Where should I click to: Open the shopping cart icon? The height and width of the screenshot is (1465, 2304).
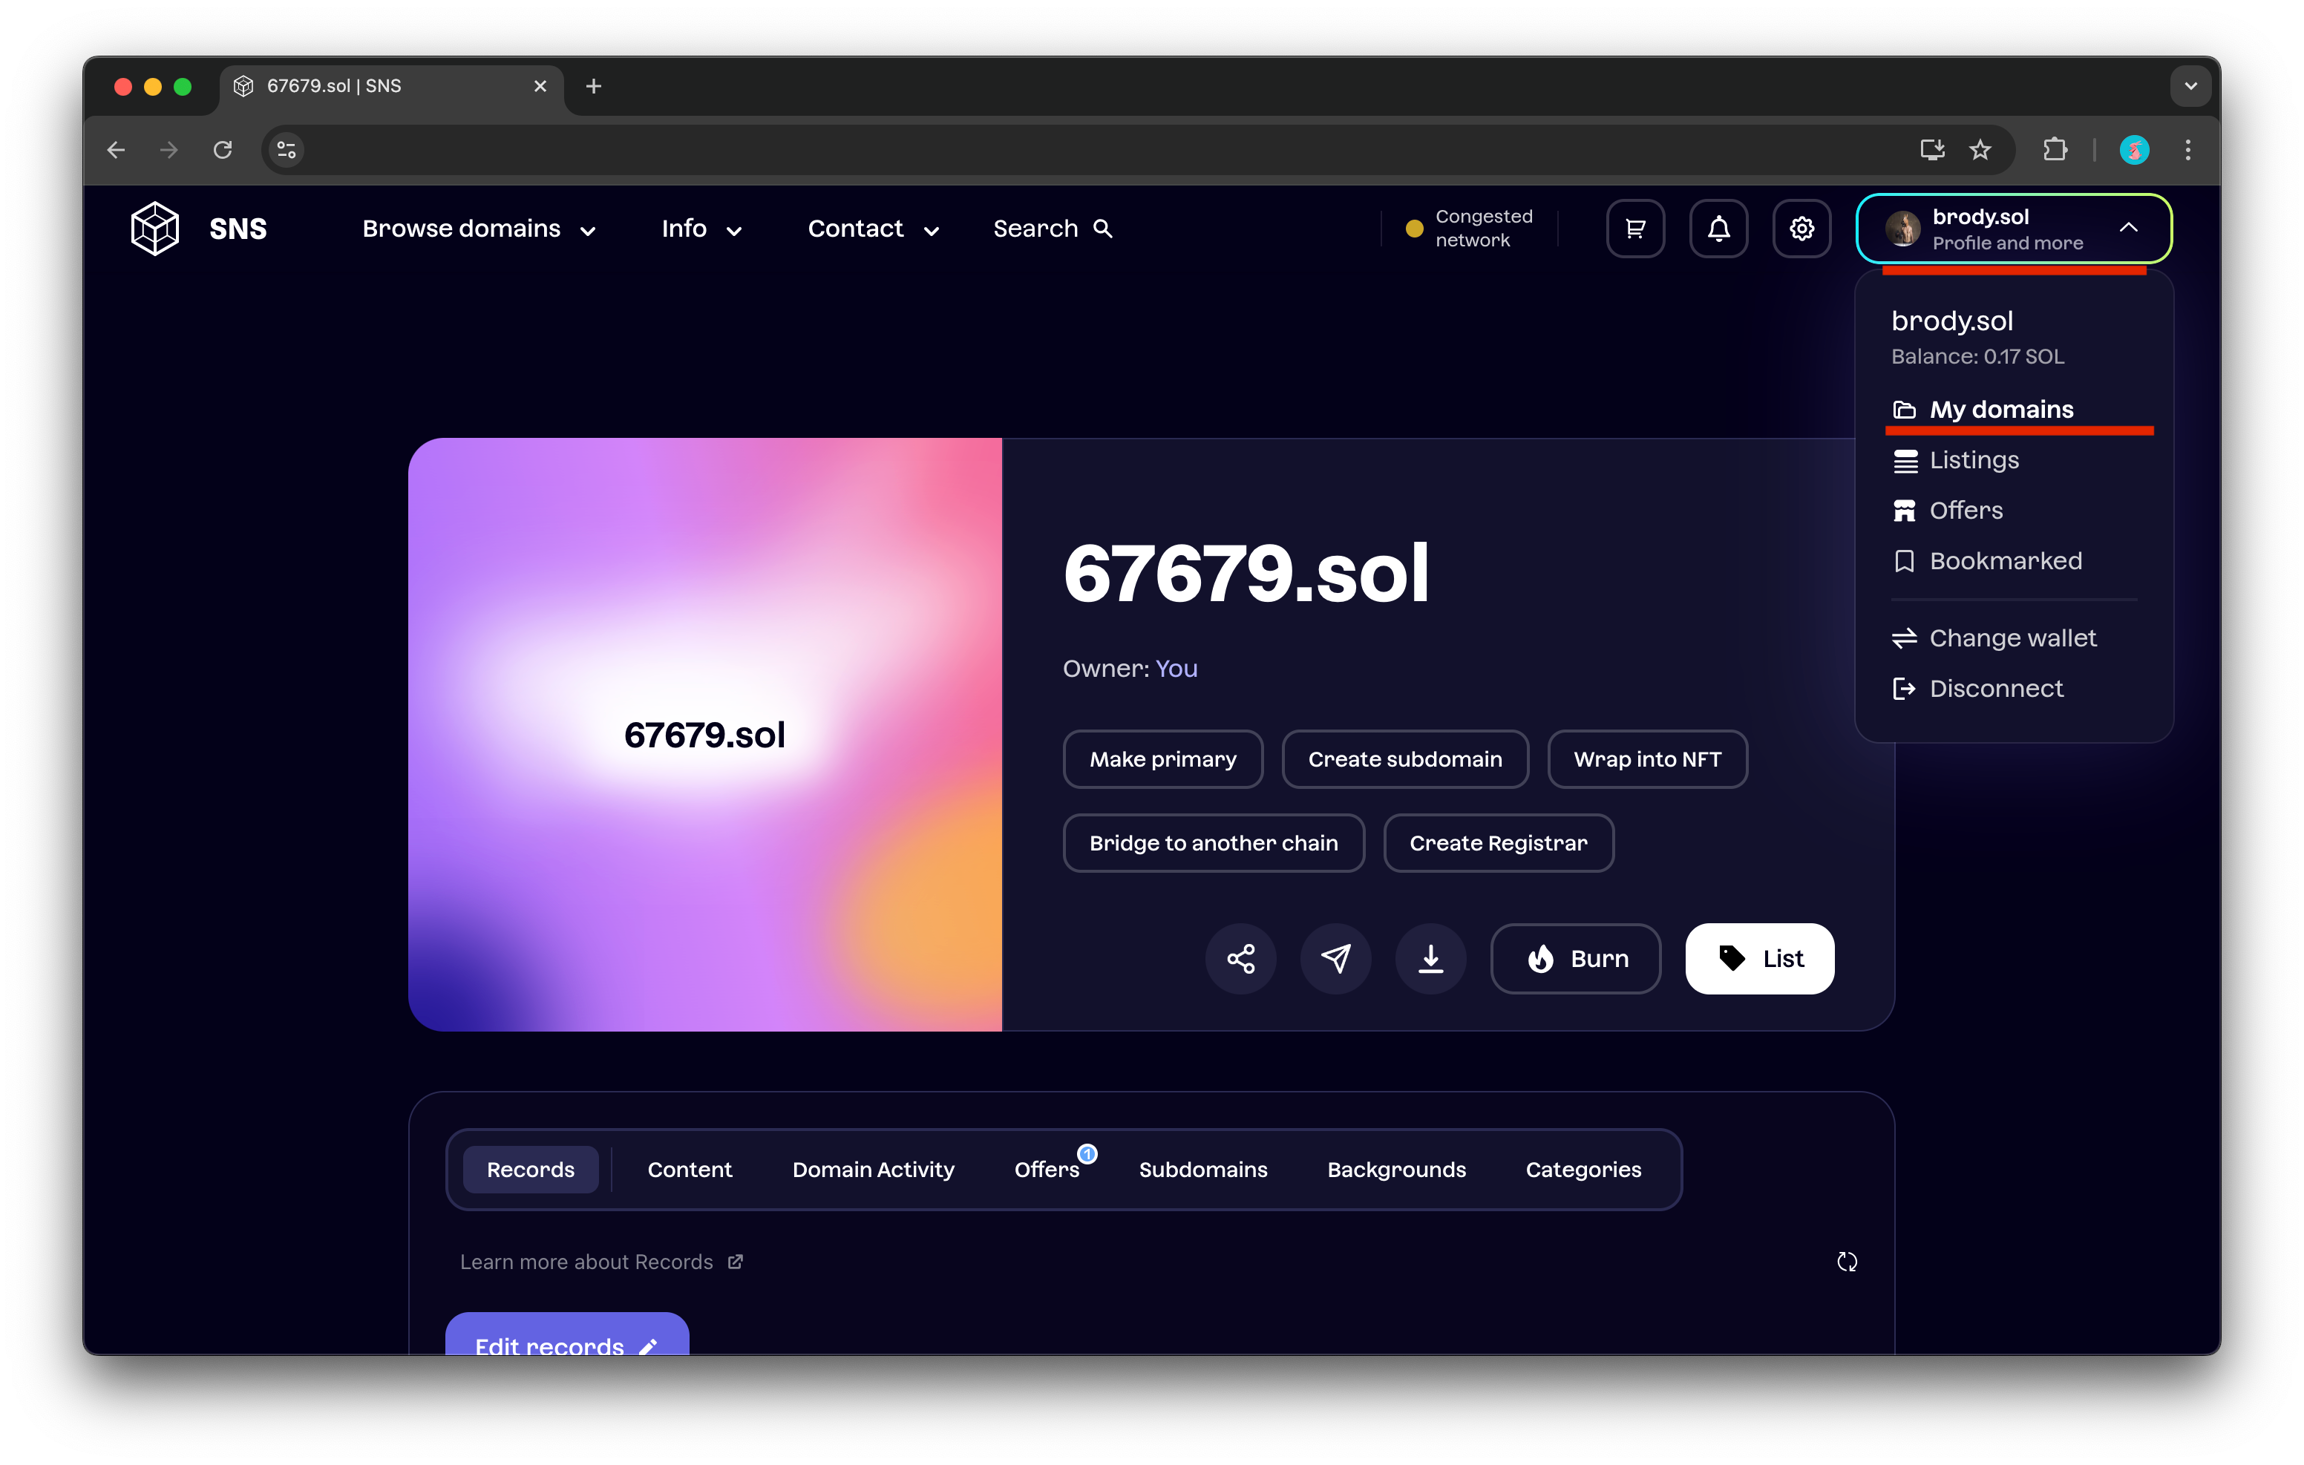1635,229
